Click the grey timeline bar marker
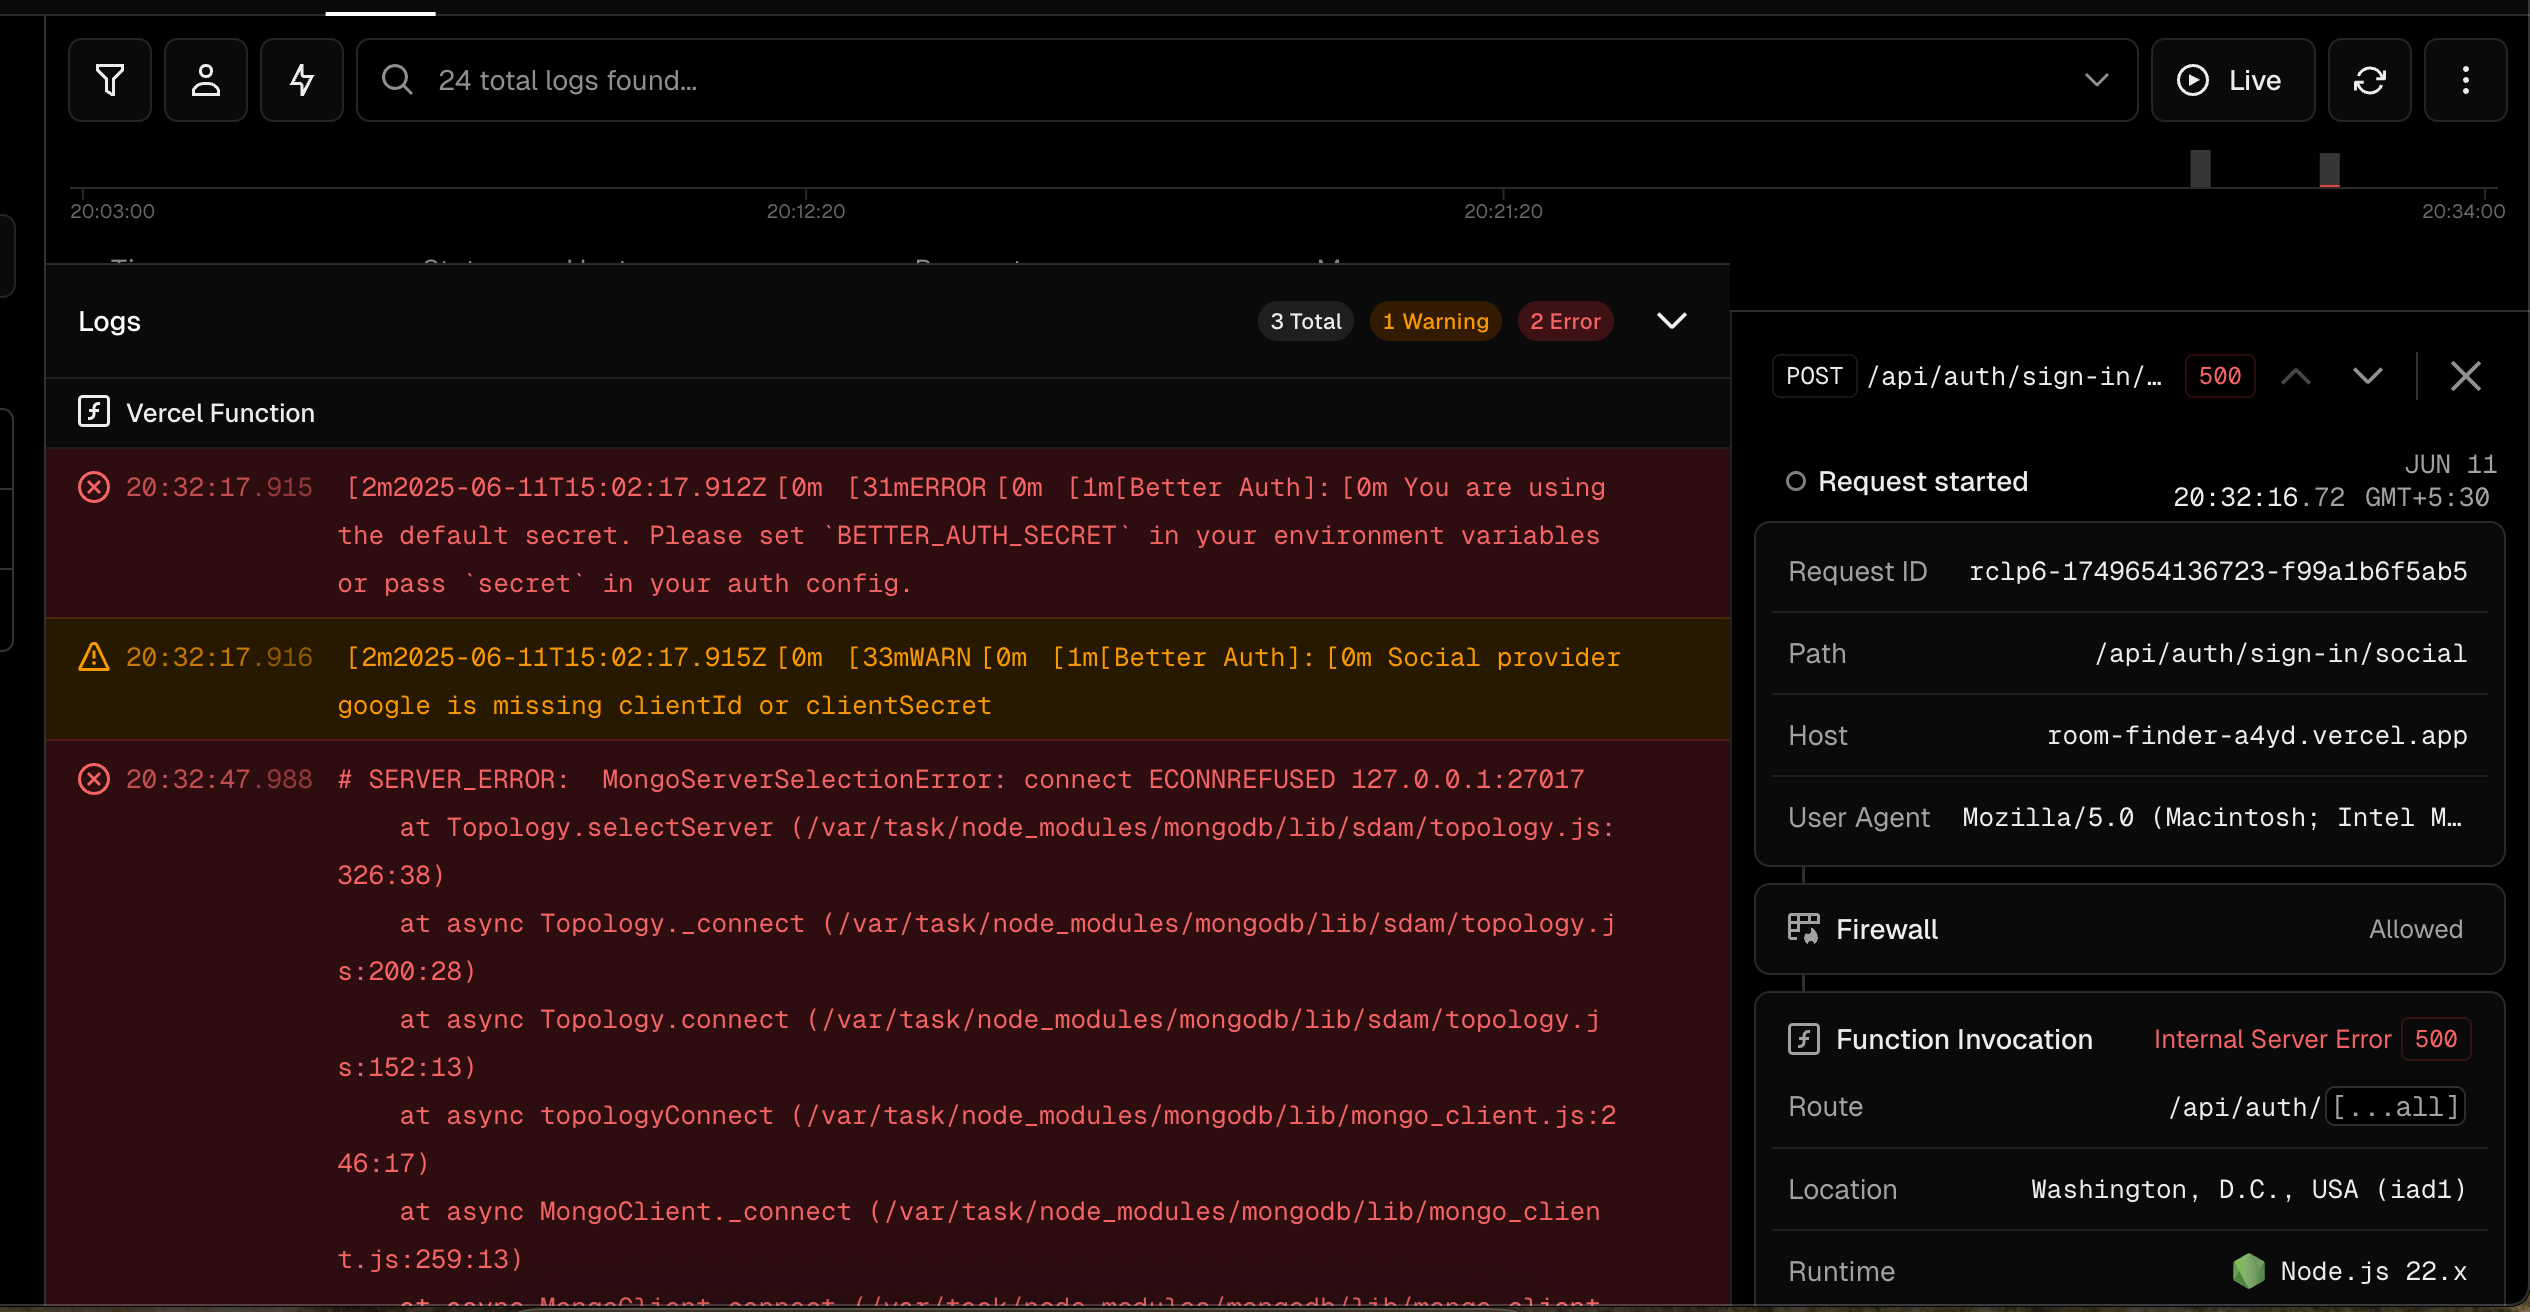This screenshot has height=1312, width=2530. [x=2200, y=168]
